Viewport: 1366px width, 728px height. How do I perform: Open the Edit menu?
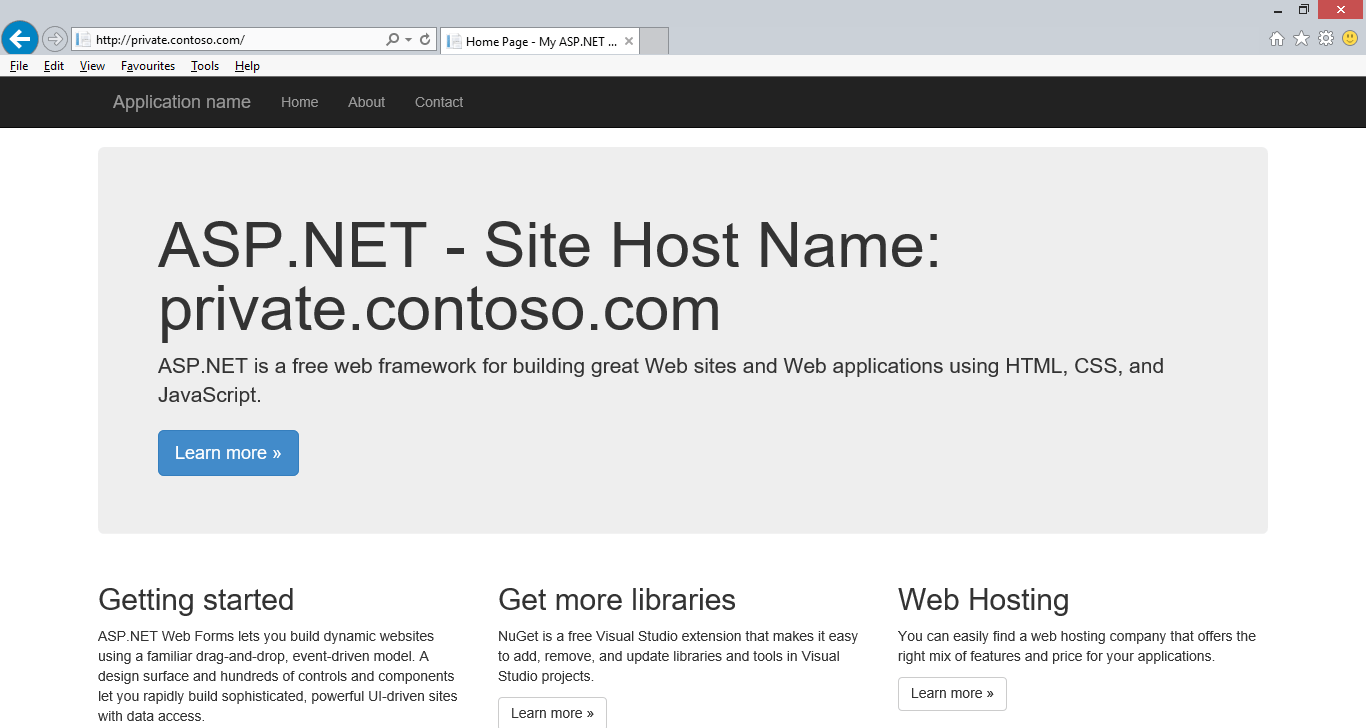click(x=54, y=66)
